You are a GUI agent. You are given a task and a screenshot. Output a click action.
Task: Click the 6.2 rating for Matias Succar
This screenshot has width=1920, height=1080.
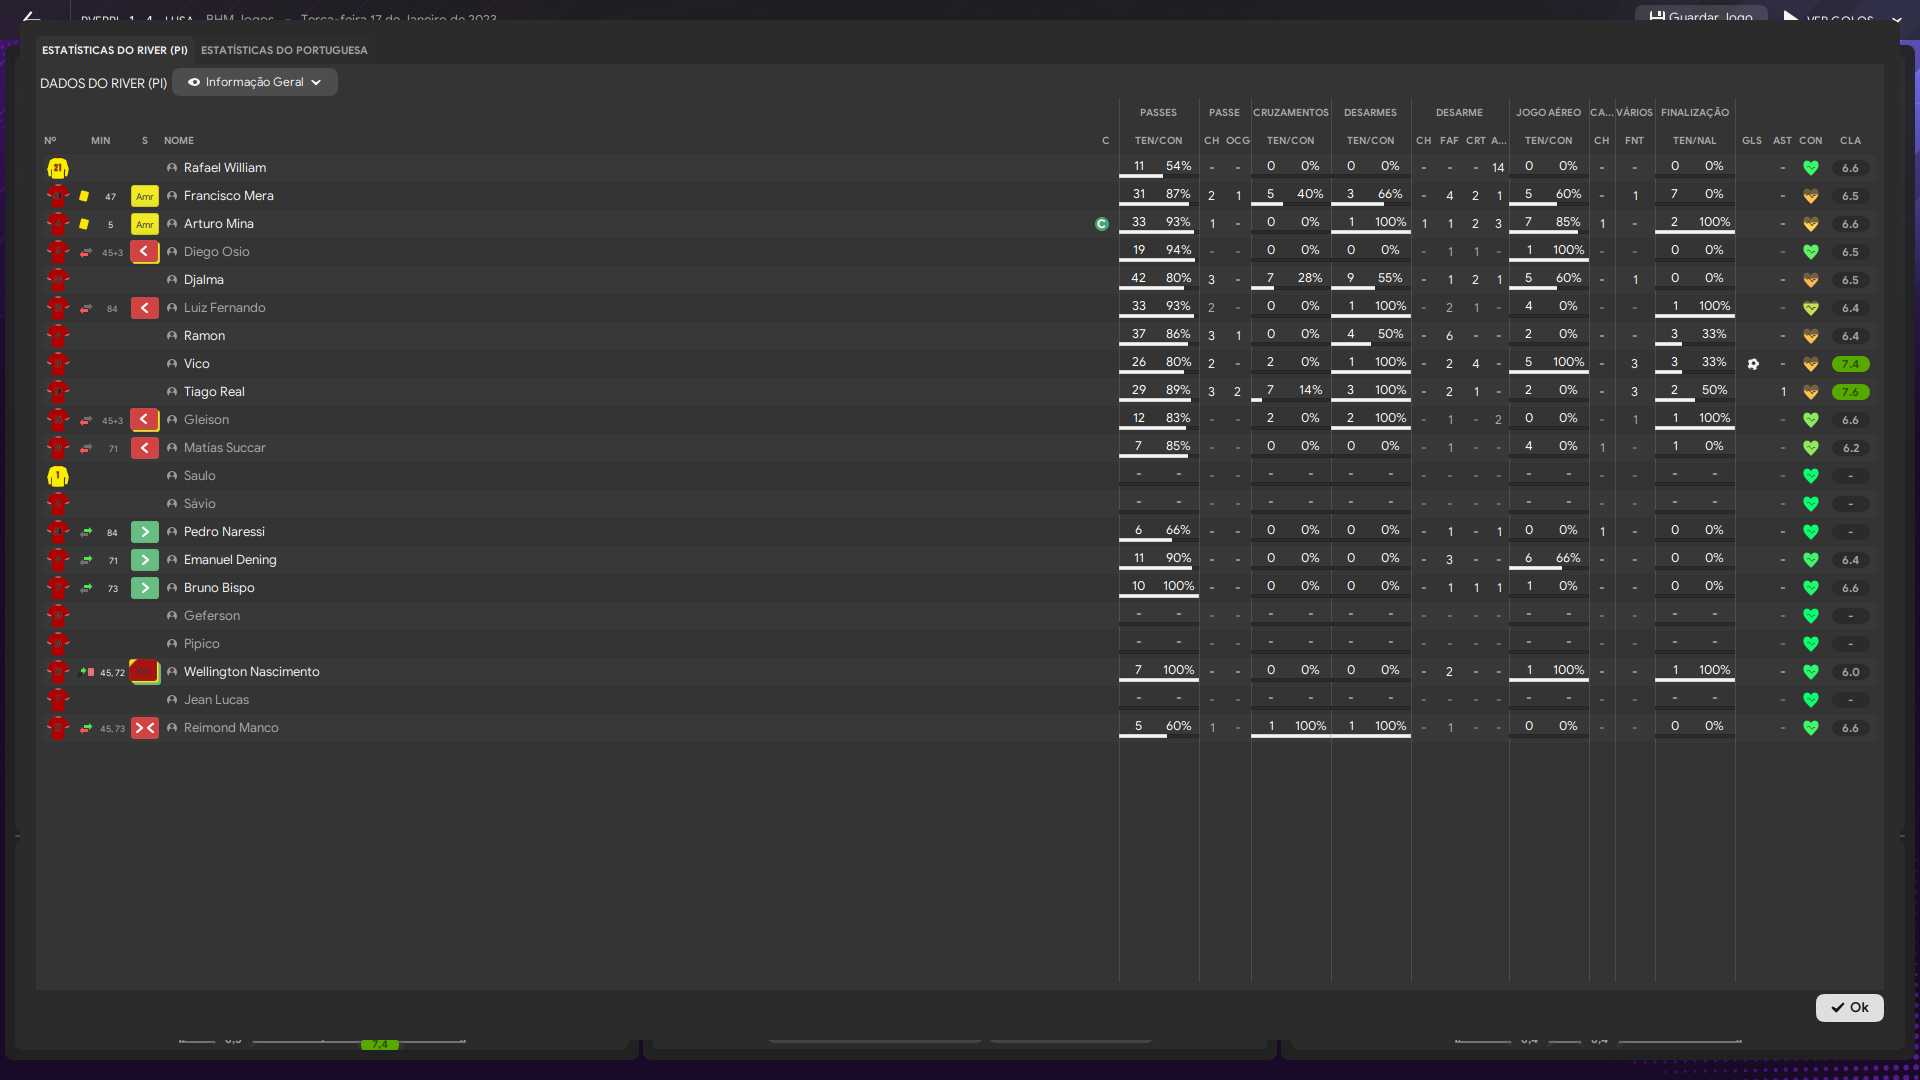click(1851, 448)
